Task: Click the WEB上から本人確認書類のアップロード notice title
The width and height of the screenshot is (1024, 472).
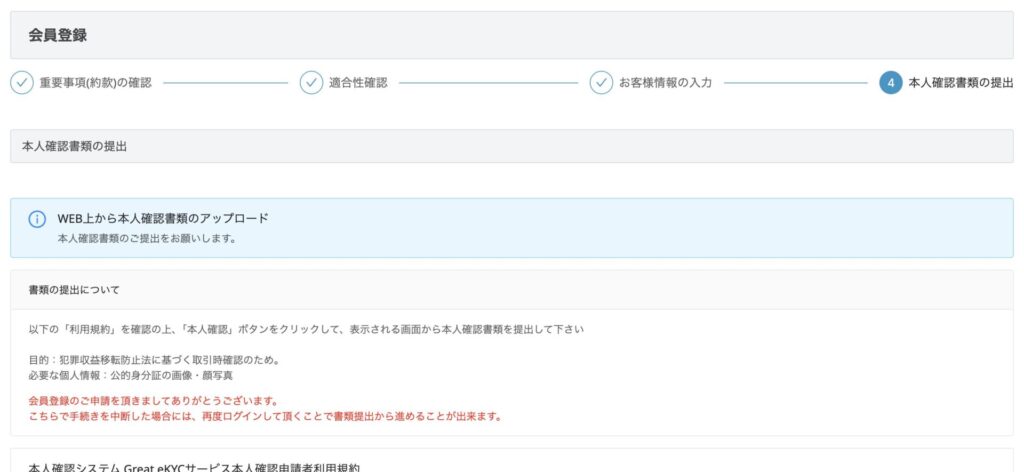Action: 163,218
